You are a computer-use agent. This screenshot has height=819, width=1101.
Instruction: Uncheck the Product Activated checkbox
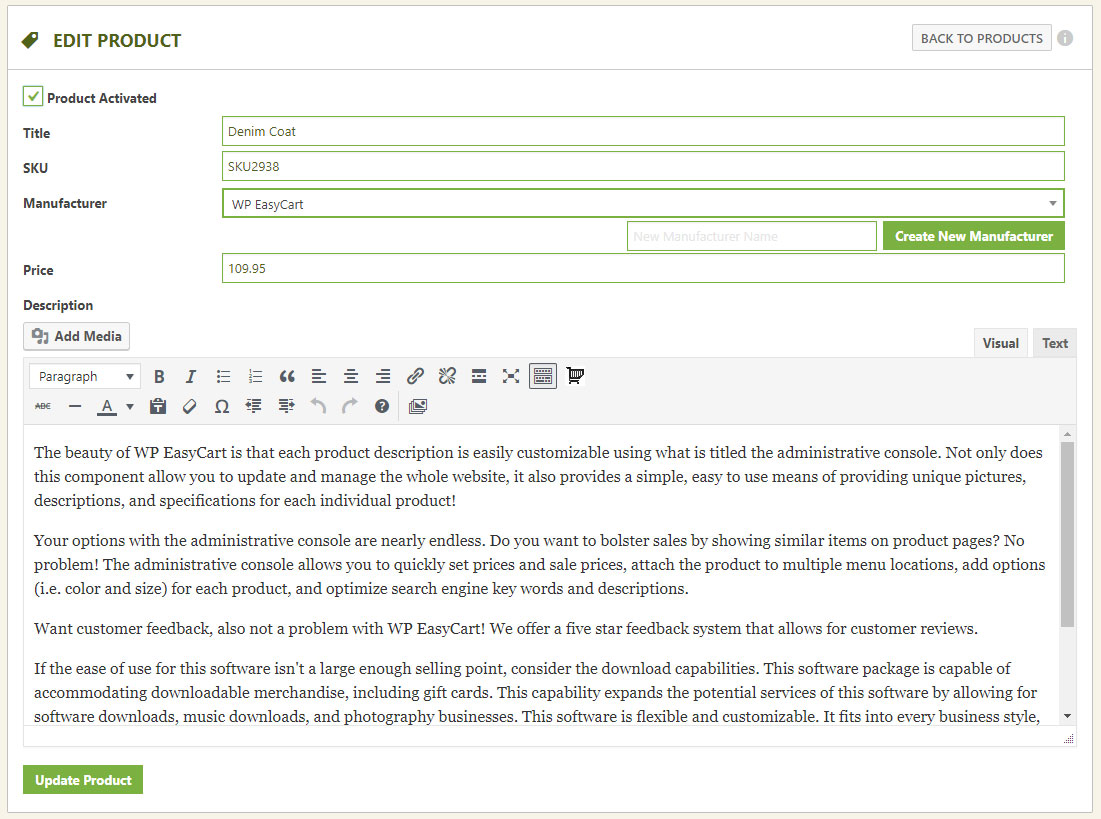[x=32, y=96]
